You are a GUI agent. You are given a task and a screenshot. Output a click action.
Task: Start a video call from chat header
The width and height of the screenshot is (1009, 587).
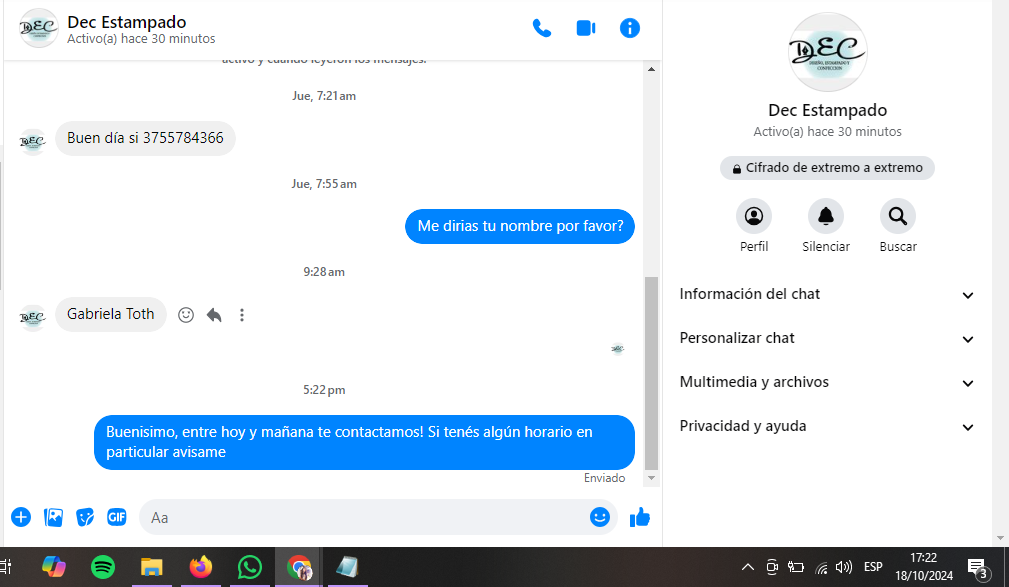pos(586,28)
